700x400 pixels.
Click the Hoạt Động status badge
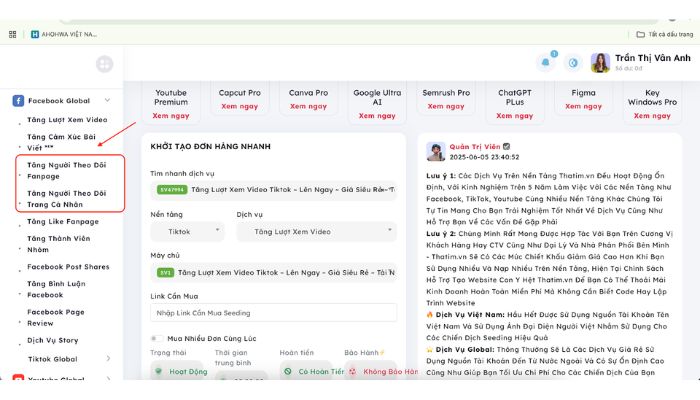177,371
